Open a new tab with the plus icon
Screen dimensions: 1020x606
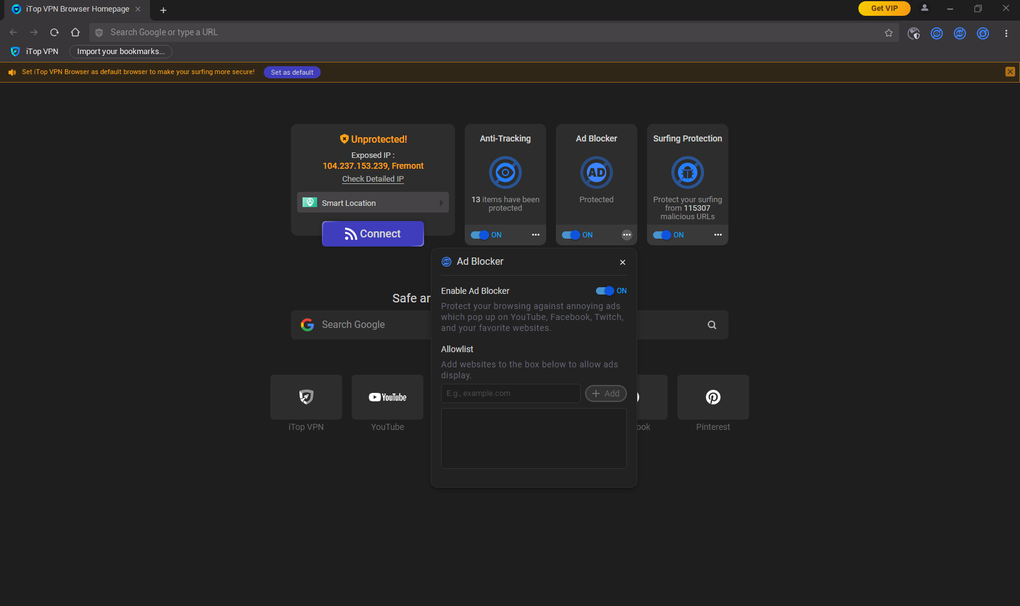click(163, 10)
